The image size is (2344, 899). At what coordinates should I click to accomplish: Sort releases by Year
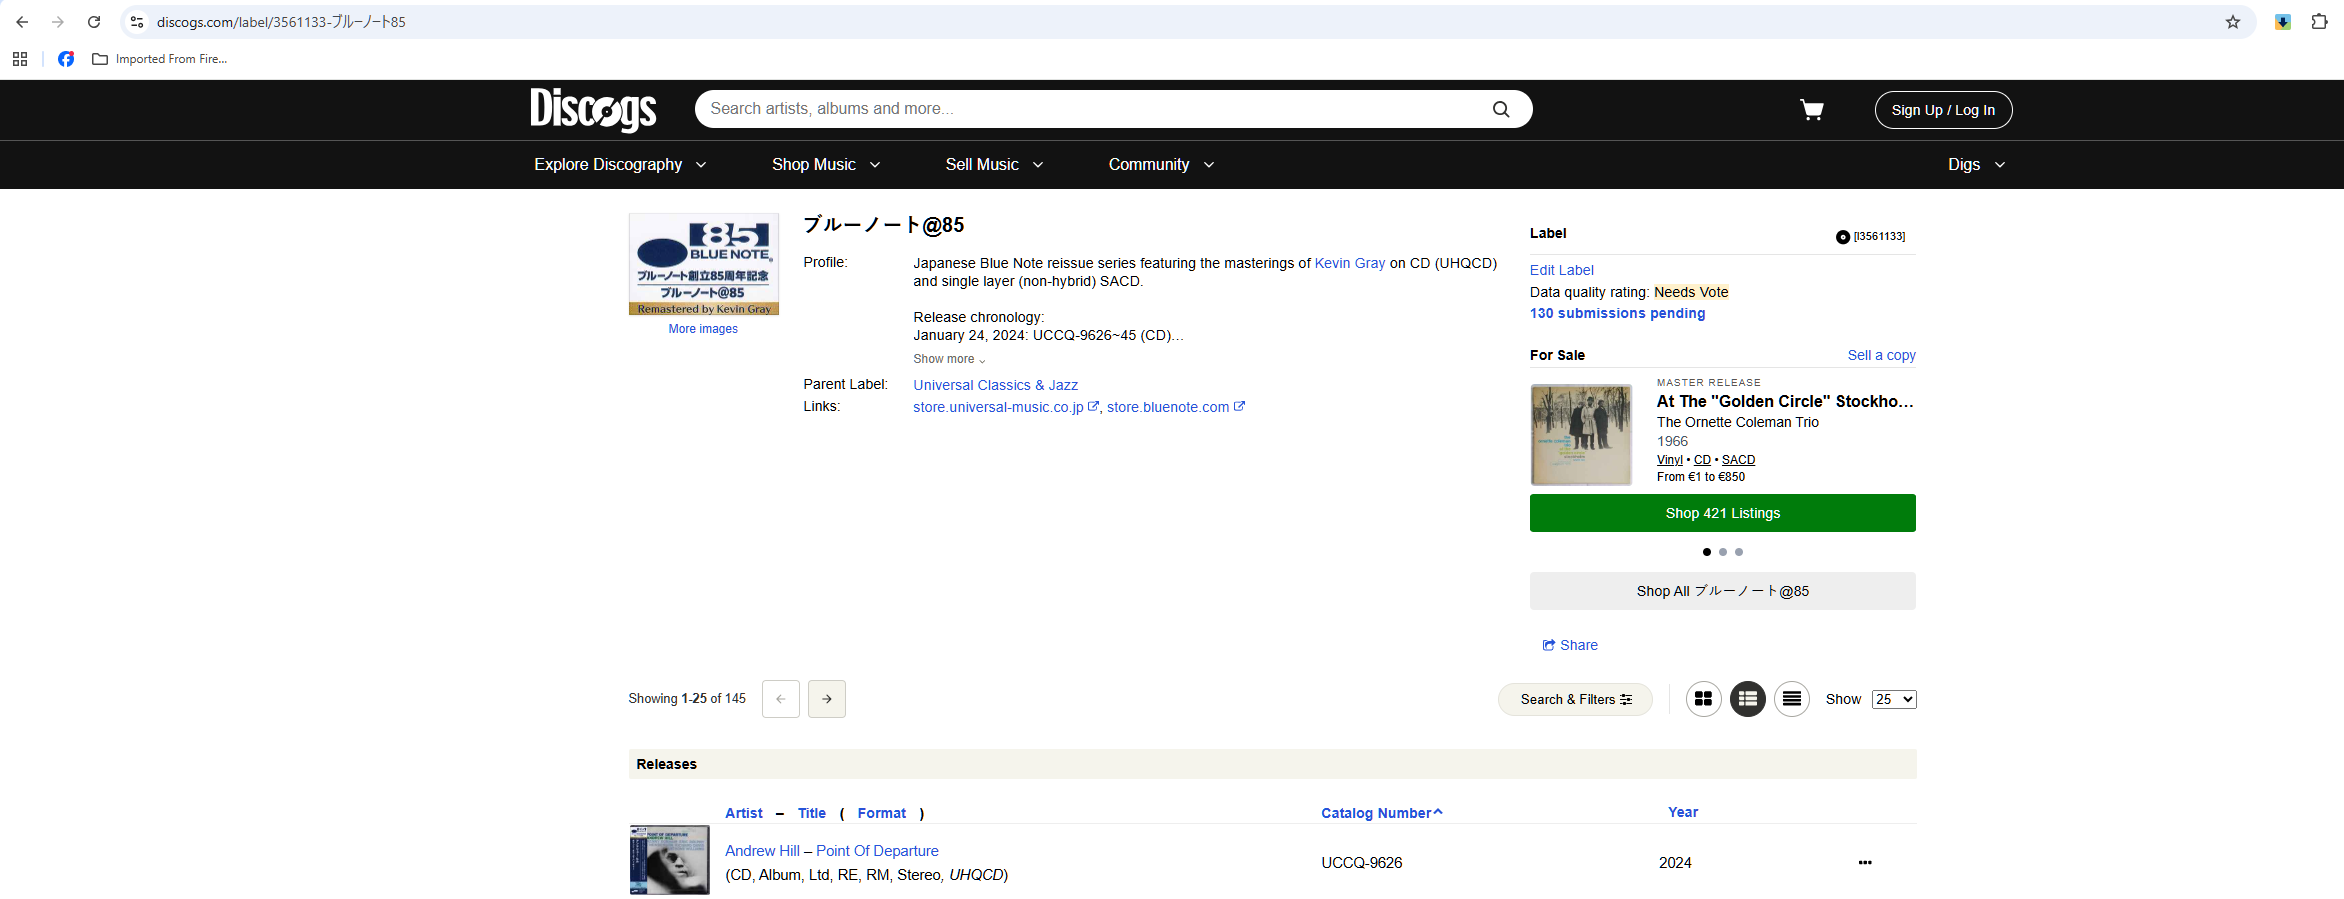[x=1683, y=812]
